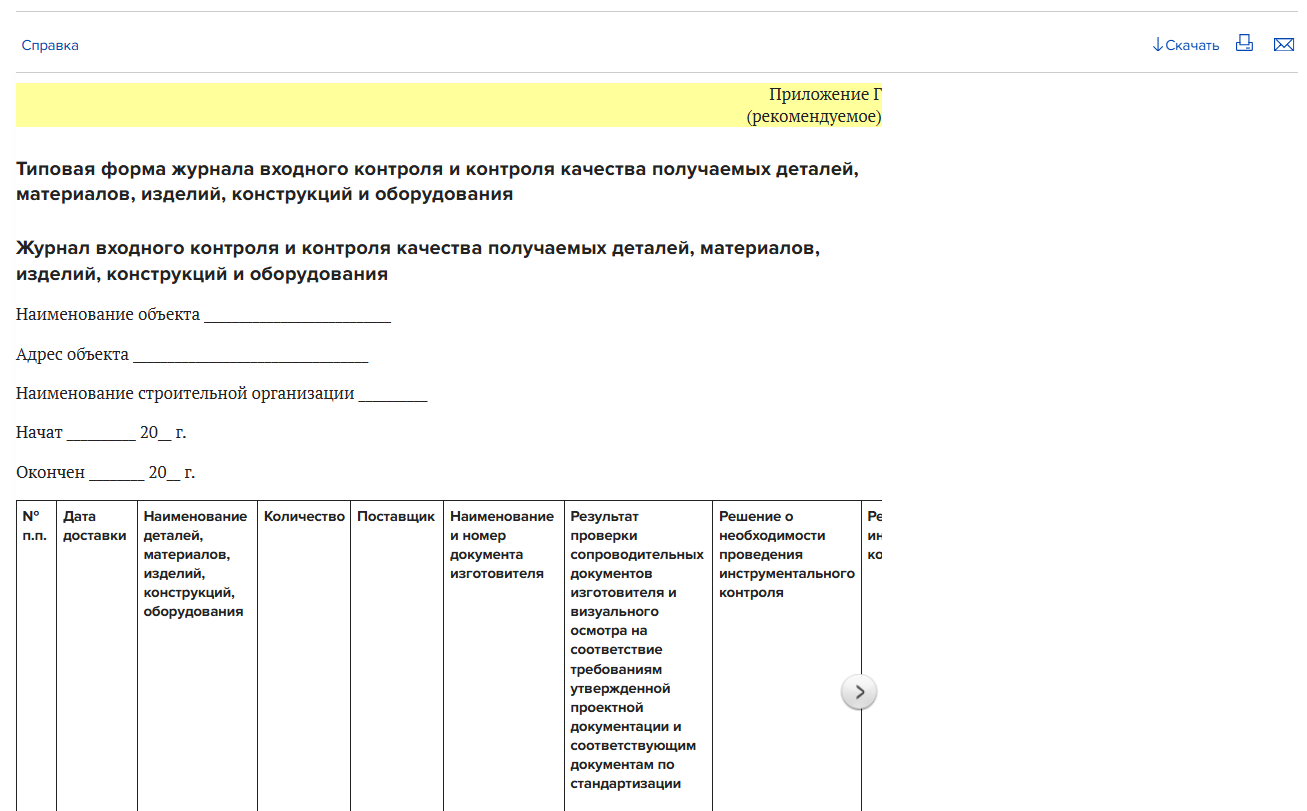Select the Результат проверки column header
1307x811 pixels.
tap(637, 650)
